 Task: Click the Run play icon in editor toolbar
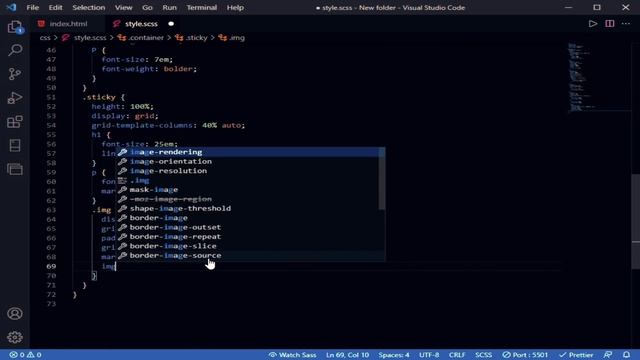pyautogui.click(x=593, y=24)
